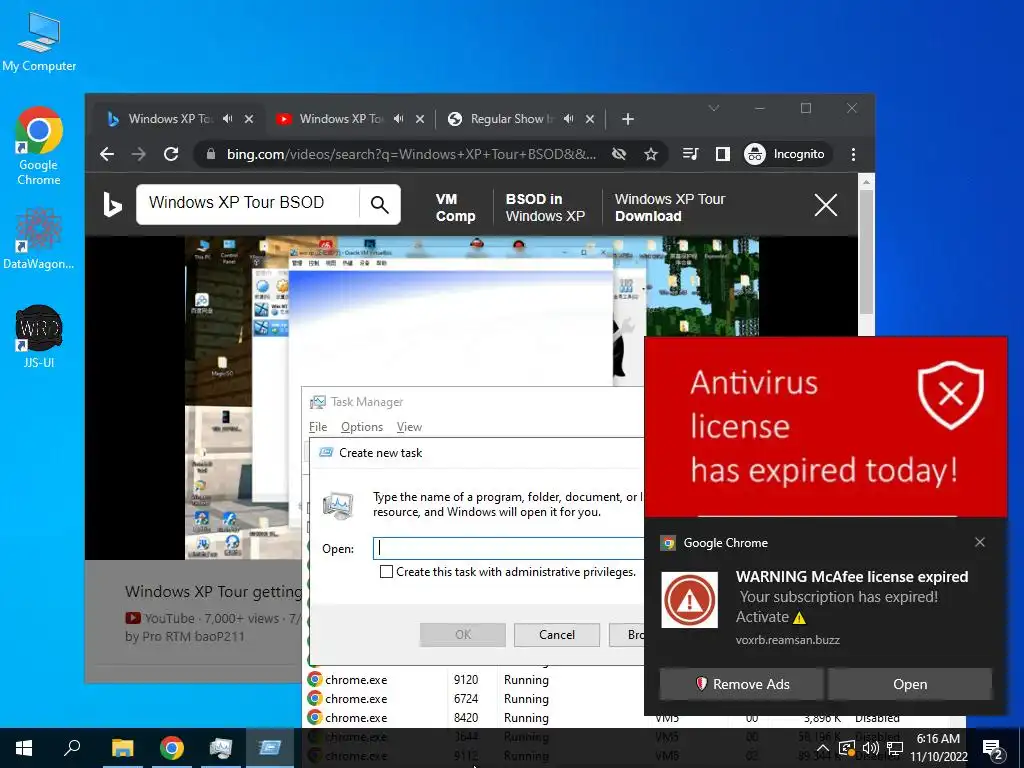Image resolution: width=1024 pixels, height=768 pixels.
Task: Click the volume speaker tray icon
Action: coord(871,748)
